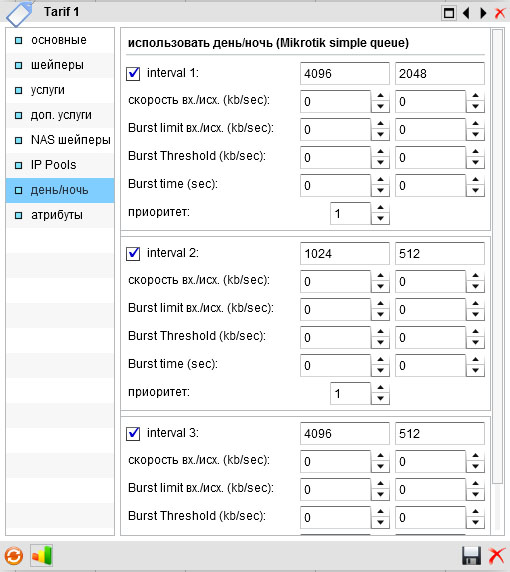
Task: Increase interval 2 incoming Burst Threshold
Action: pyautogui.click(x=380, y=332)
